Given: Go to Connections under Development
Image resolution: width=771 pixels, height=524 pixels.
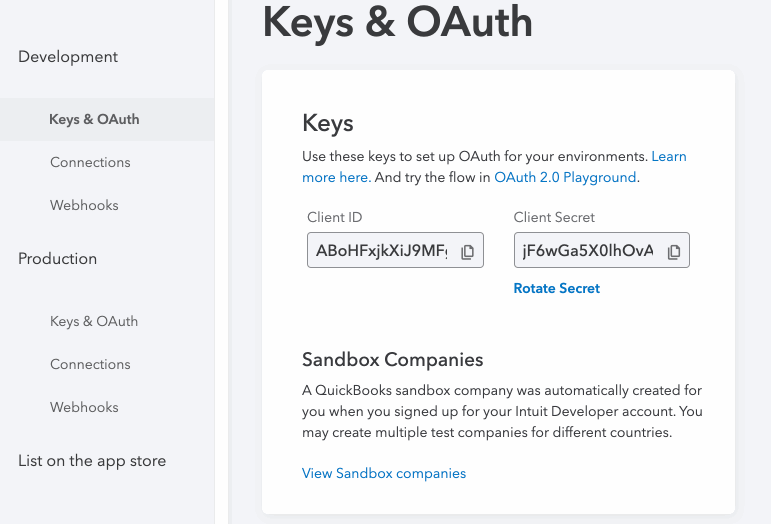Looking at the screenshot, I should click(x=90, y=162).
